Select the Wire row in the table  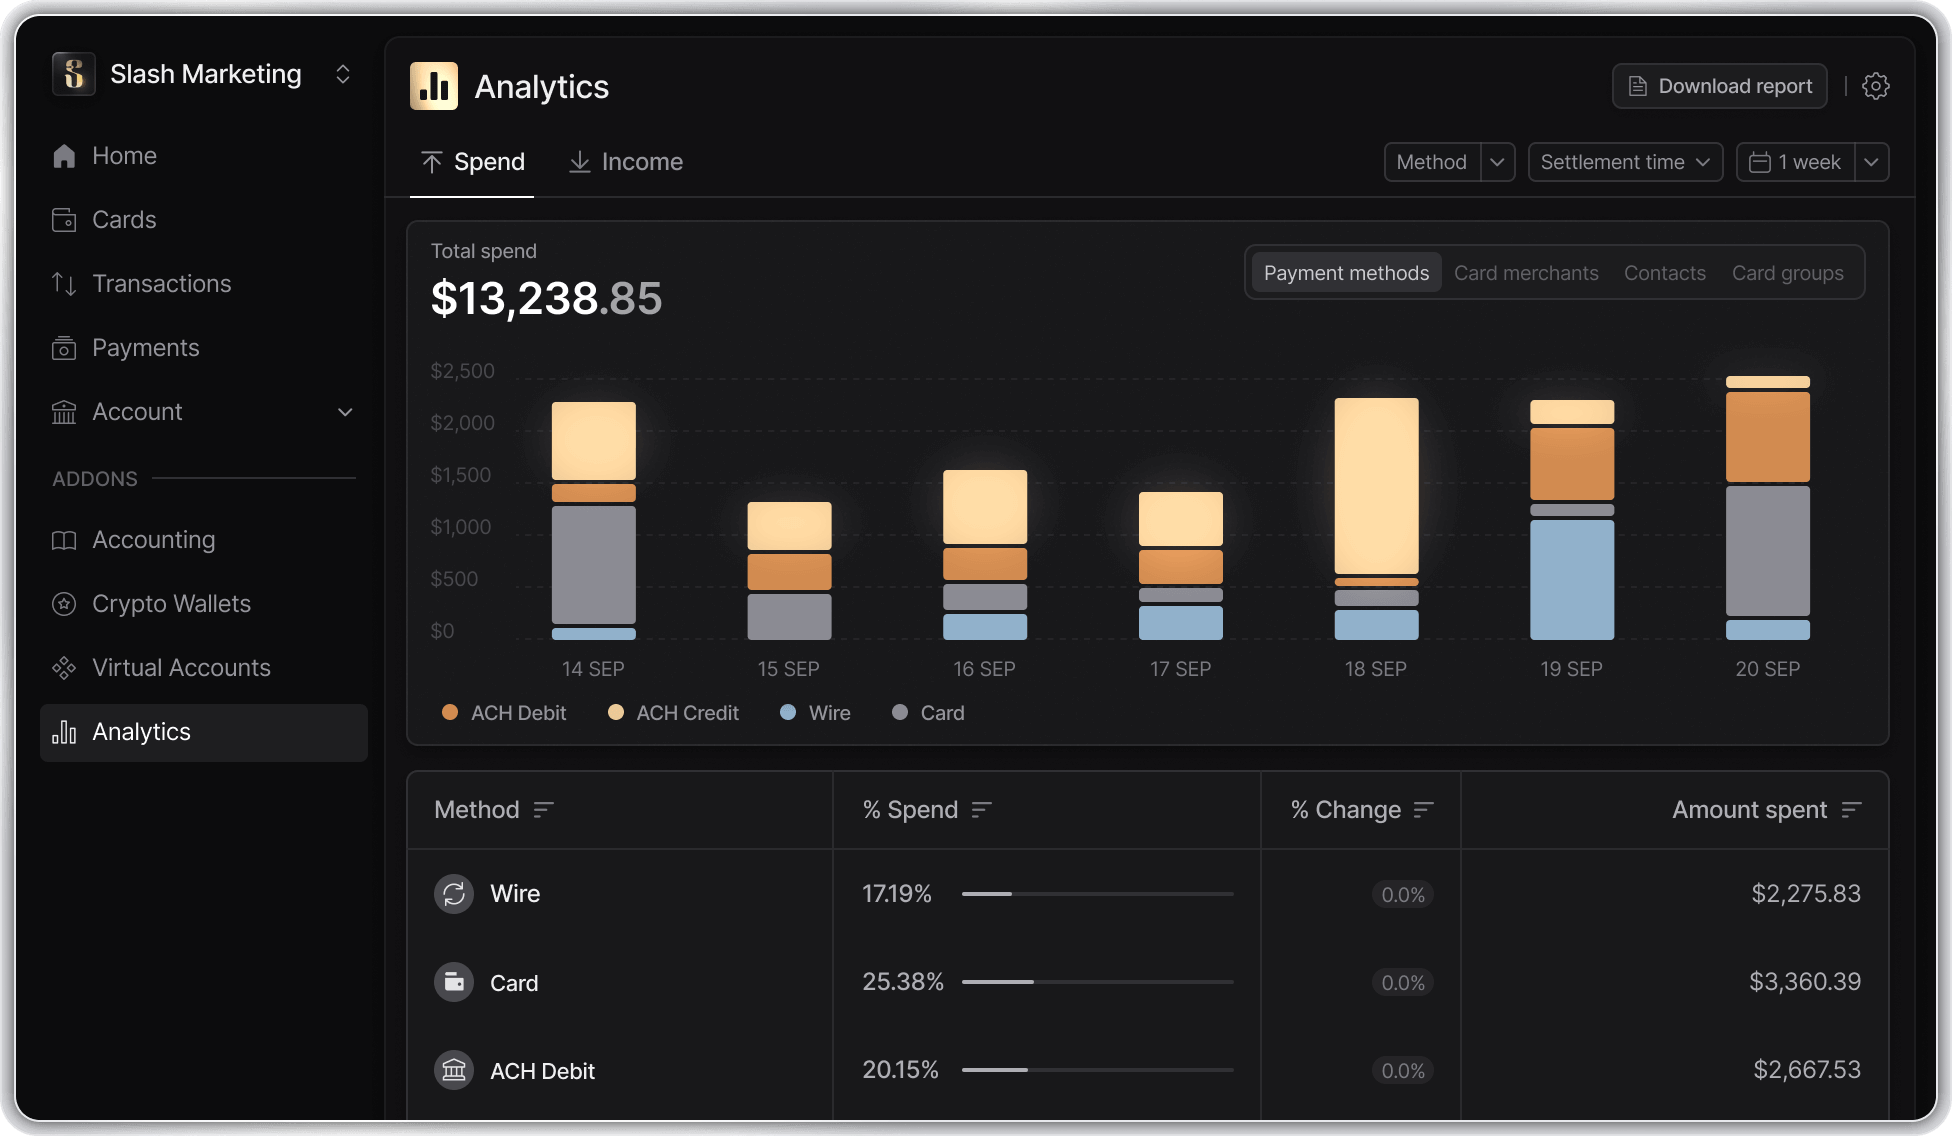coord(515,894)
